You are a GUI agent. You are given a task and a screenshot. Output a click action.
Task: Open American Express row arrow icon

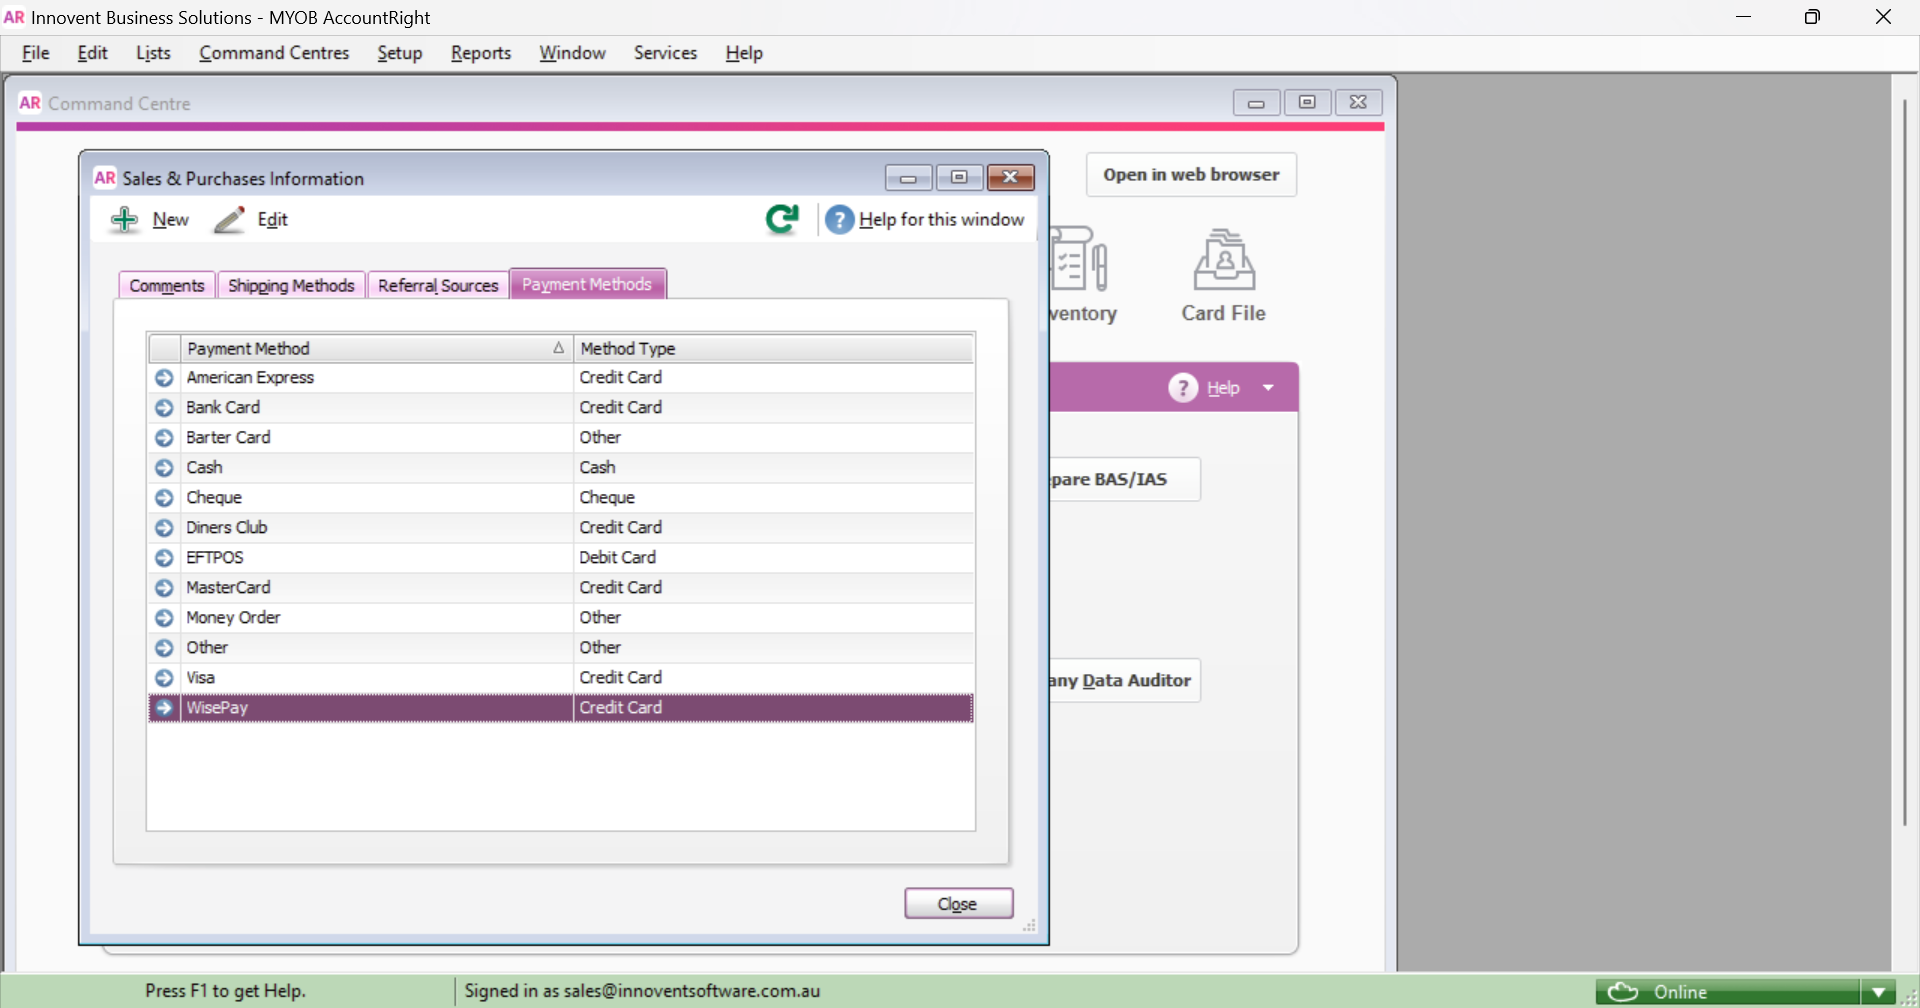(164, 378)
